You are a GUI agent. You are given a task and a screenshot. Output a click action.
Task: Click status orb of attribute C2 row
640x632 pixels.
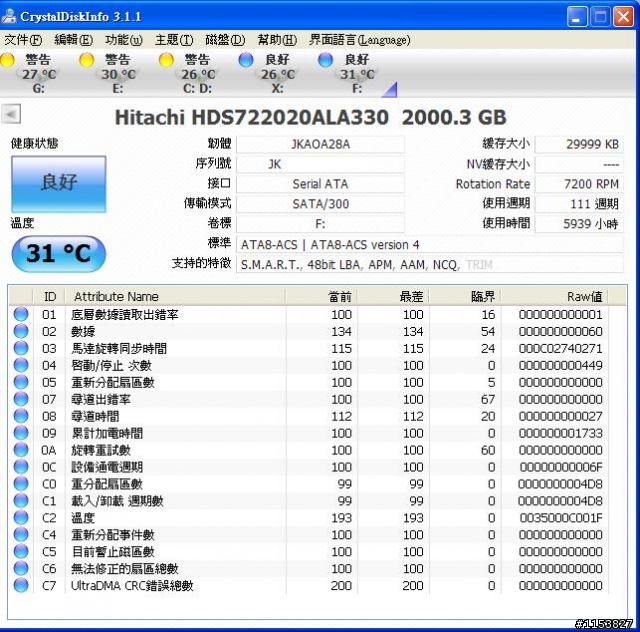[21, 518]
